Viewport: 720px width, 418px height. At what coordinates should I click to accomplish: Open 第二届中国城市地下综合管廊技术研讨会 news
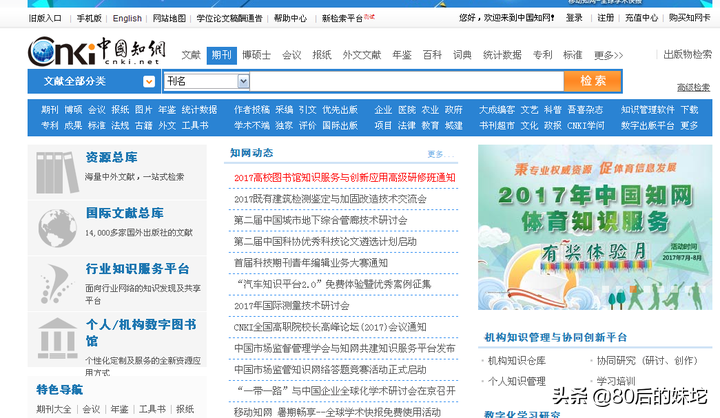point(321,220)
